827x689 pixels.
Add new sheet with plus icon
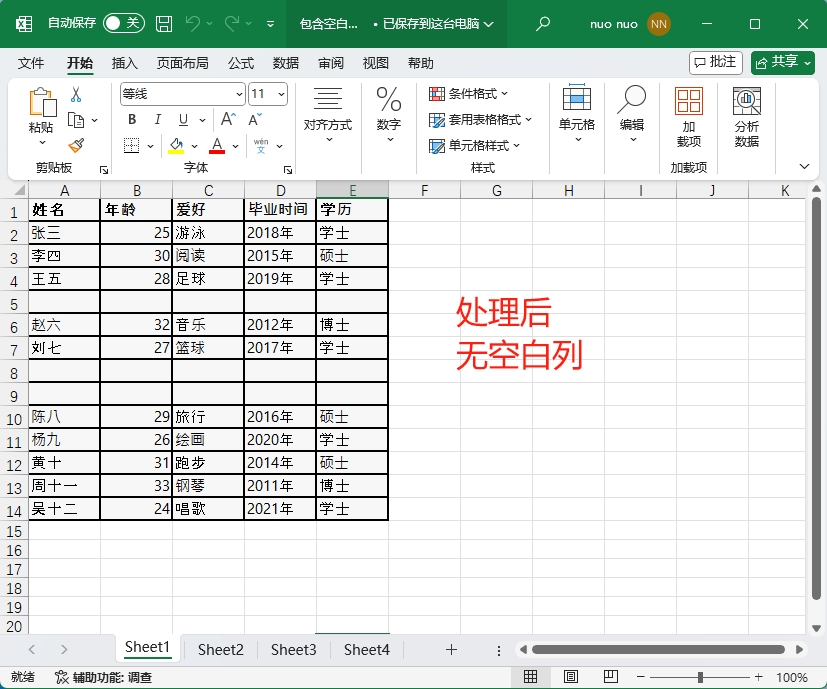click(x=451, y=650)
